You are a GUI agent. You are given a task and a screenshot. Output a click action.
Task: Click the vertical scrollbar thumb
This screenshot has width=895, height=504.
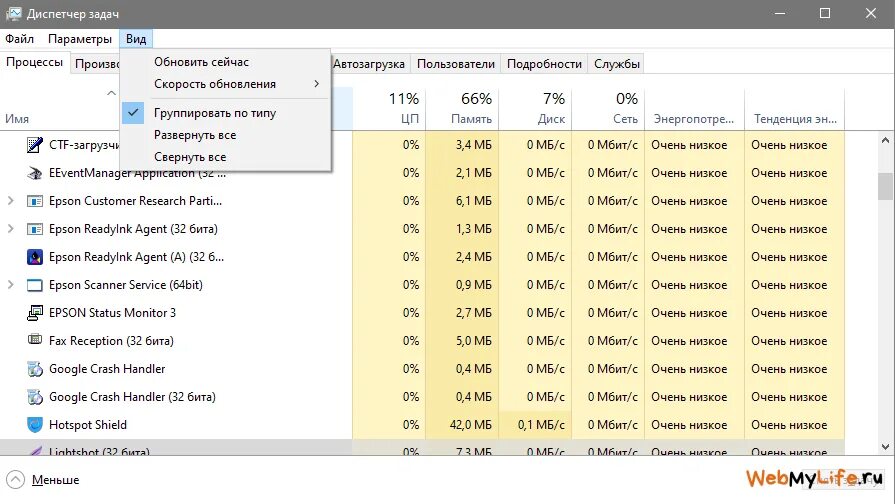(885, 187)
